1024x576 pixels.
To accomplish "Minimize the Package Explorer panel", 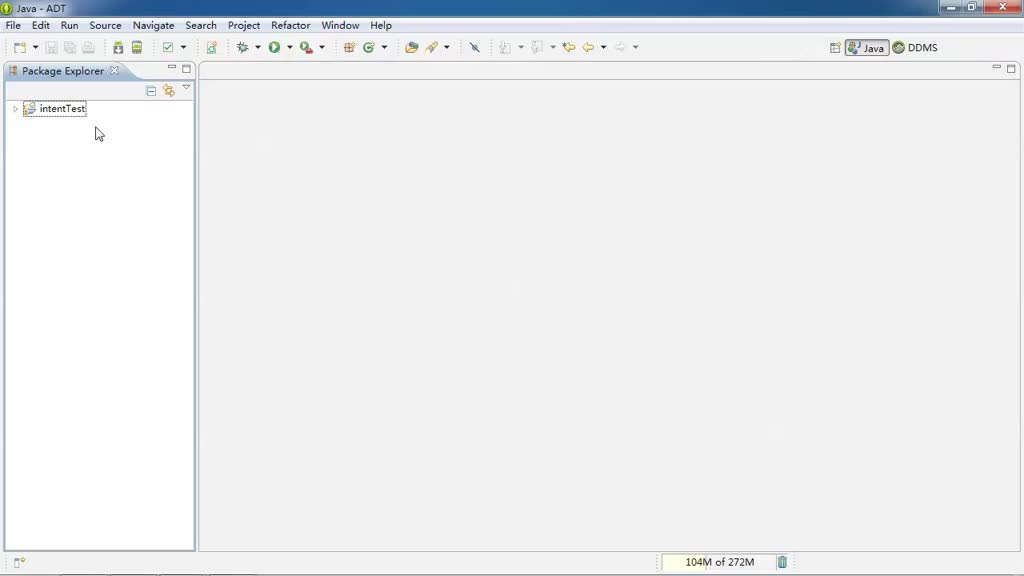I will click(172, 67).
